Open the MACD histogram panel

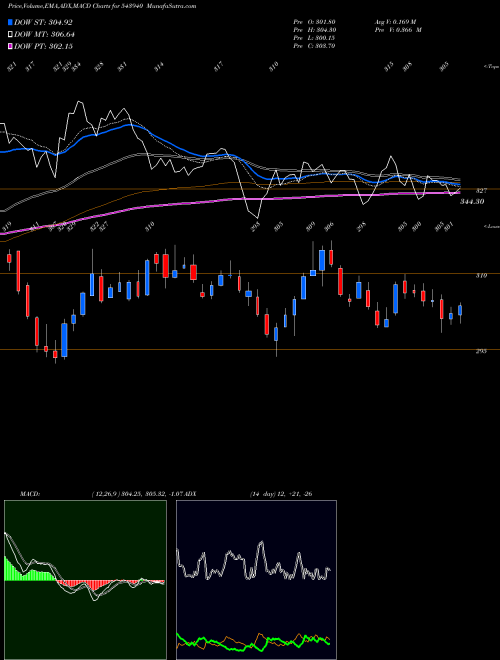(85, 580)
